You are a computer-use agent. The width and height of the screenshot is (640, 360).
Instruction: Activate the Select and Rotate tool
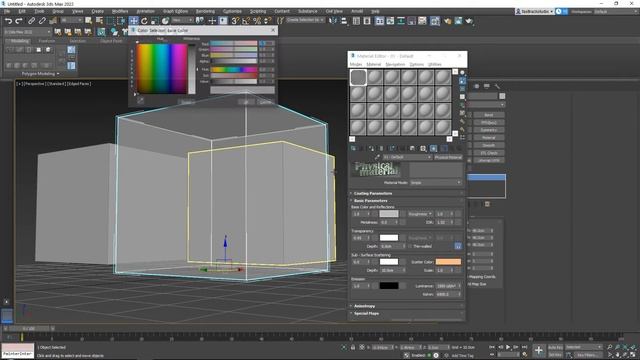pyautogui.click(x=144, y=21)
